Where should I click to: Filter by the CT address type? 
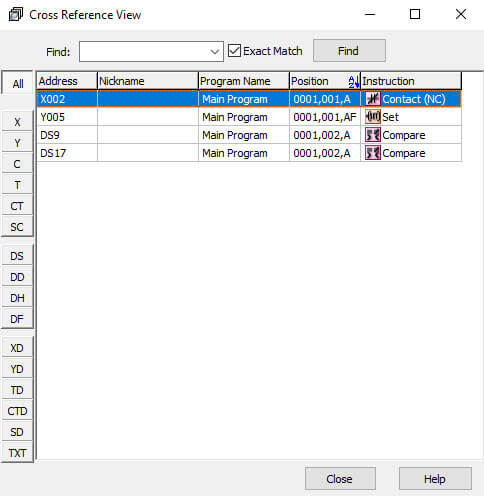17,206
